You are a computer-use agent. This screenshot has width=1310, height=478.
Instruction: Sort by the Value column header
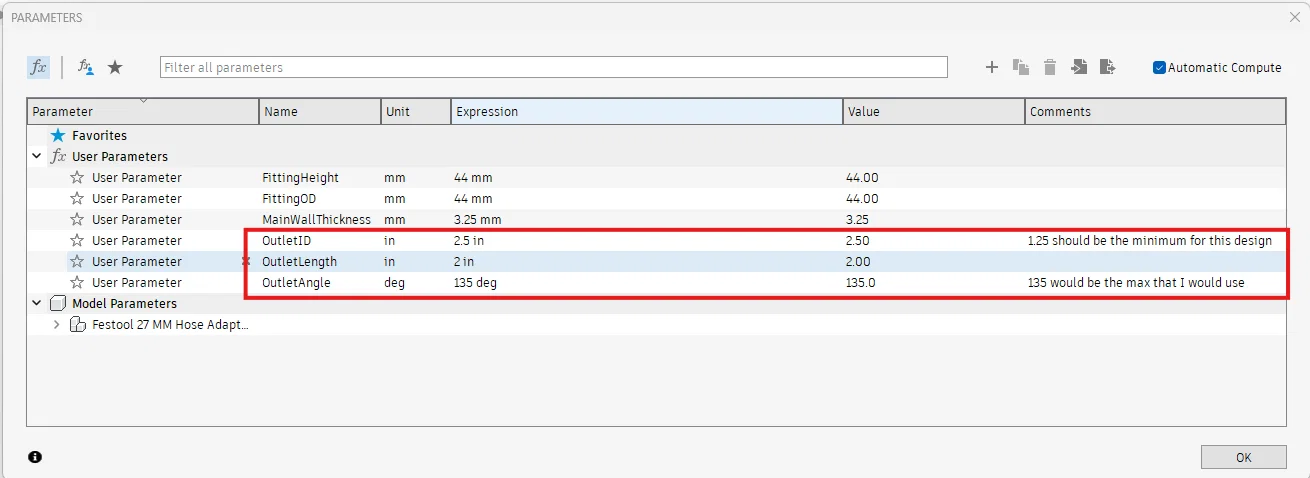point(933,112)
